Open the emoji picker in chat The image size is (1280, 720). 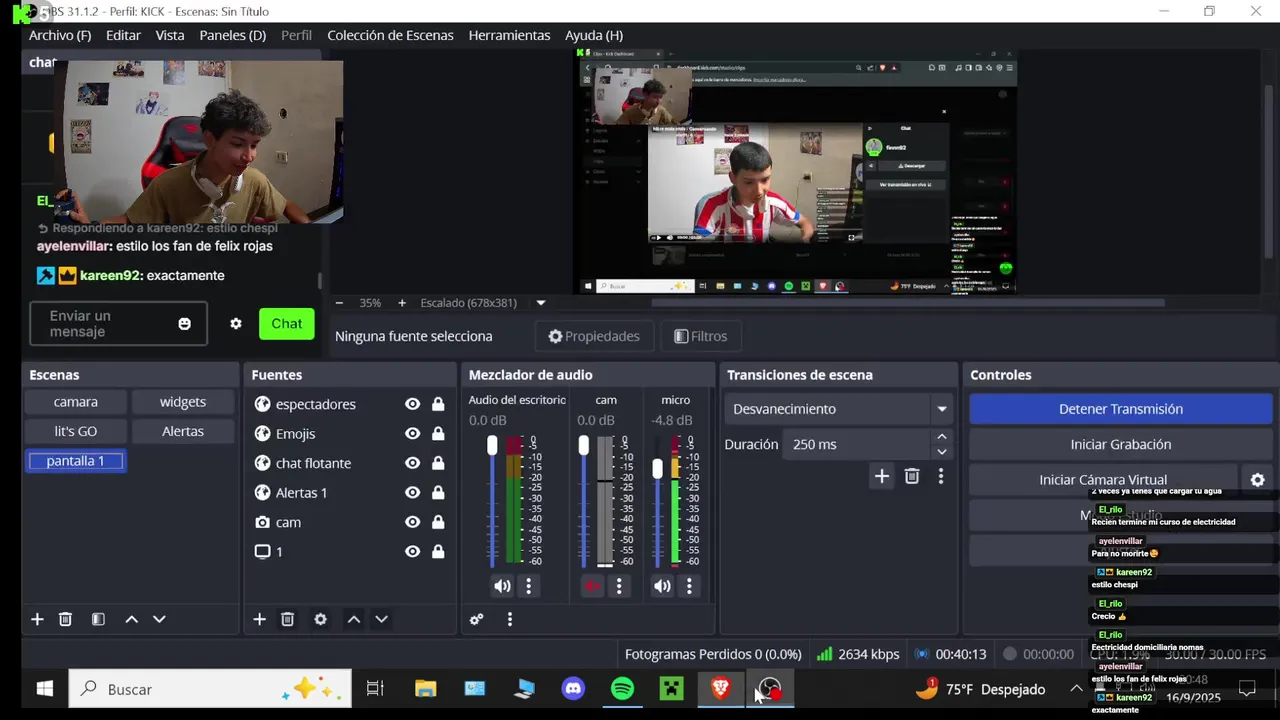click(x=184, y=324)
